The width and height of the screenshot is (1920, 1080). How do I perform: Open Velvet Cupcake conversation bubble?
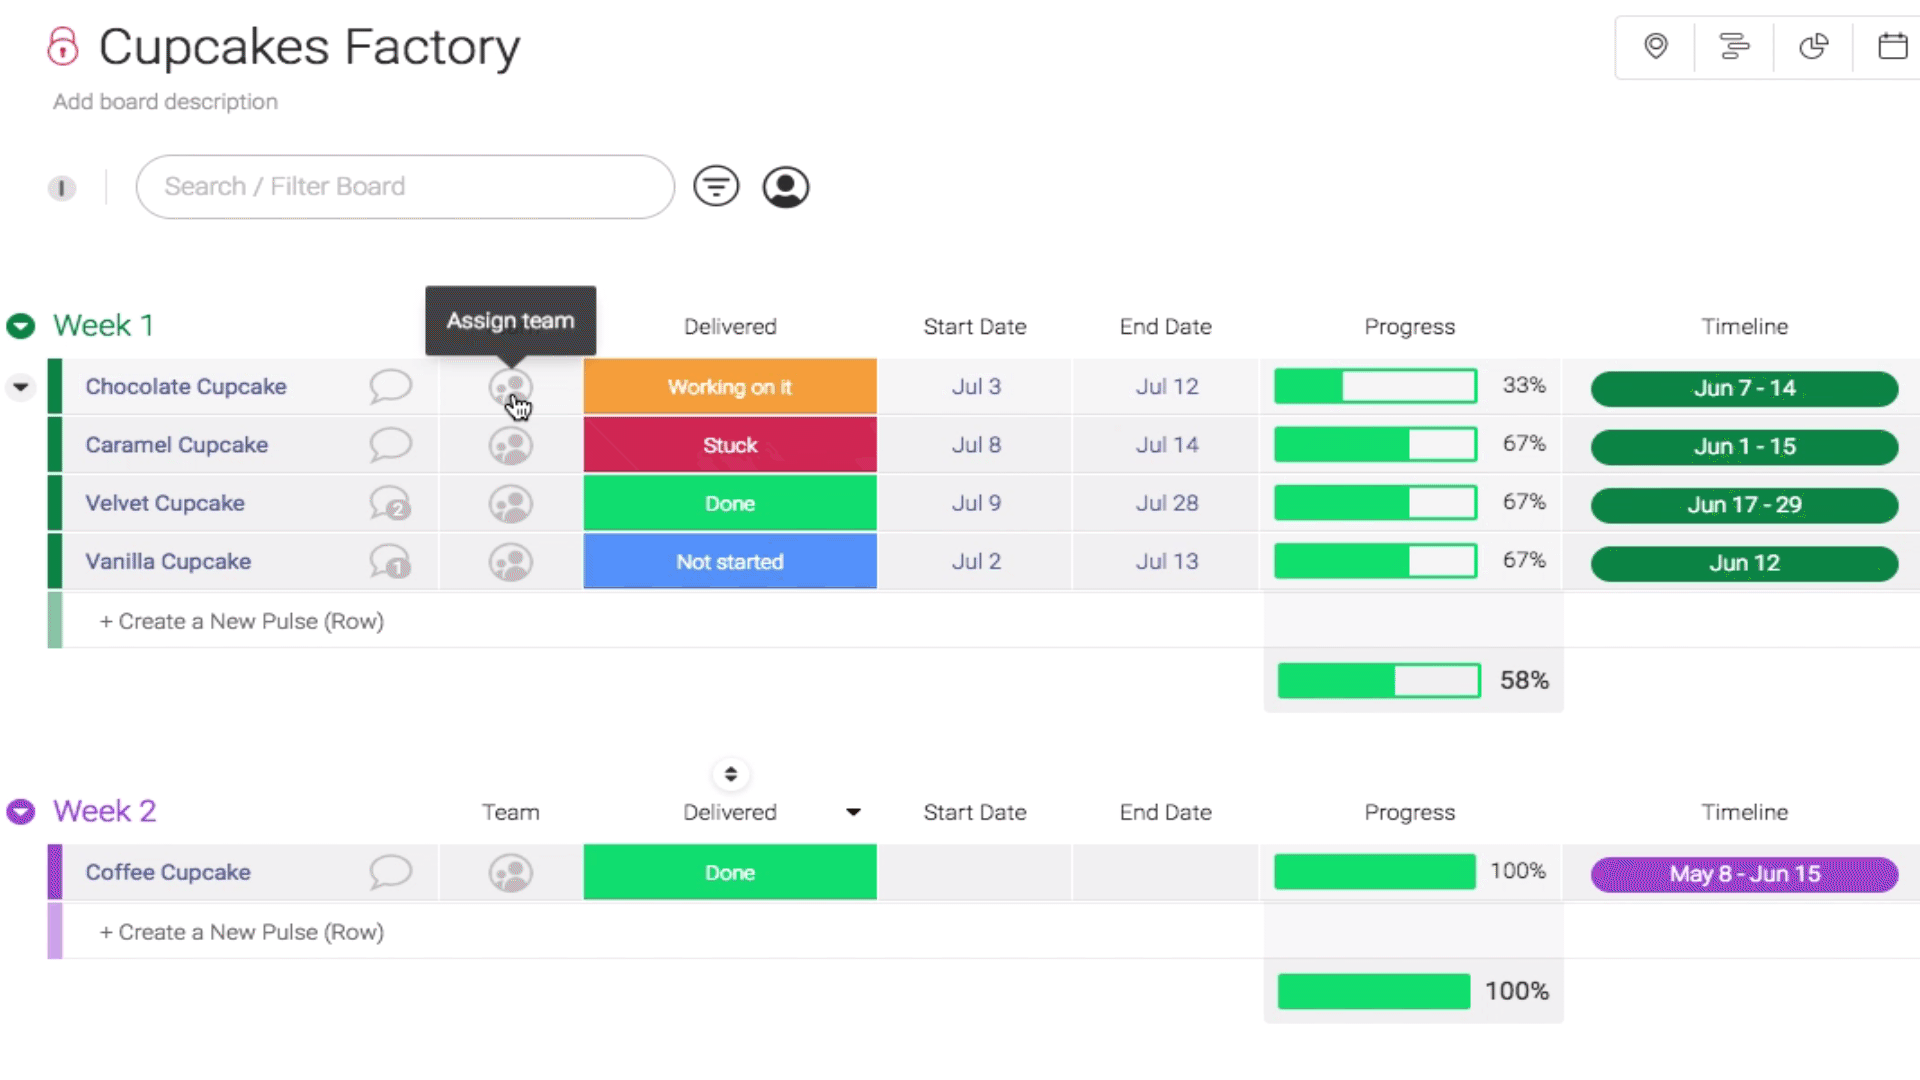click(389, 503)
